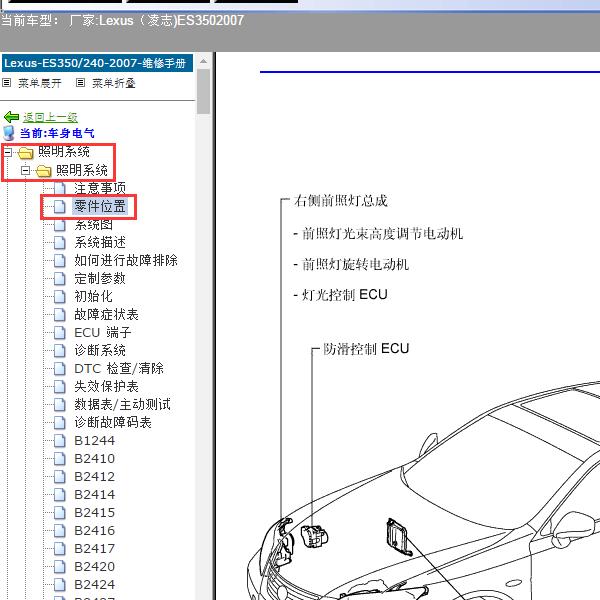Screen dimensions: 600x600
Task: Select the top-level 照明系统 tree label
Action: pos(64,152)
